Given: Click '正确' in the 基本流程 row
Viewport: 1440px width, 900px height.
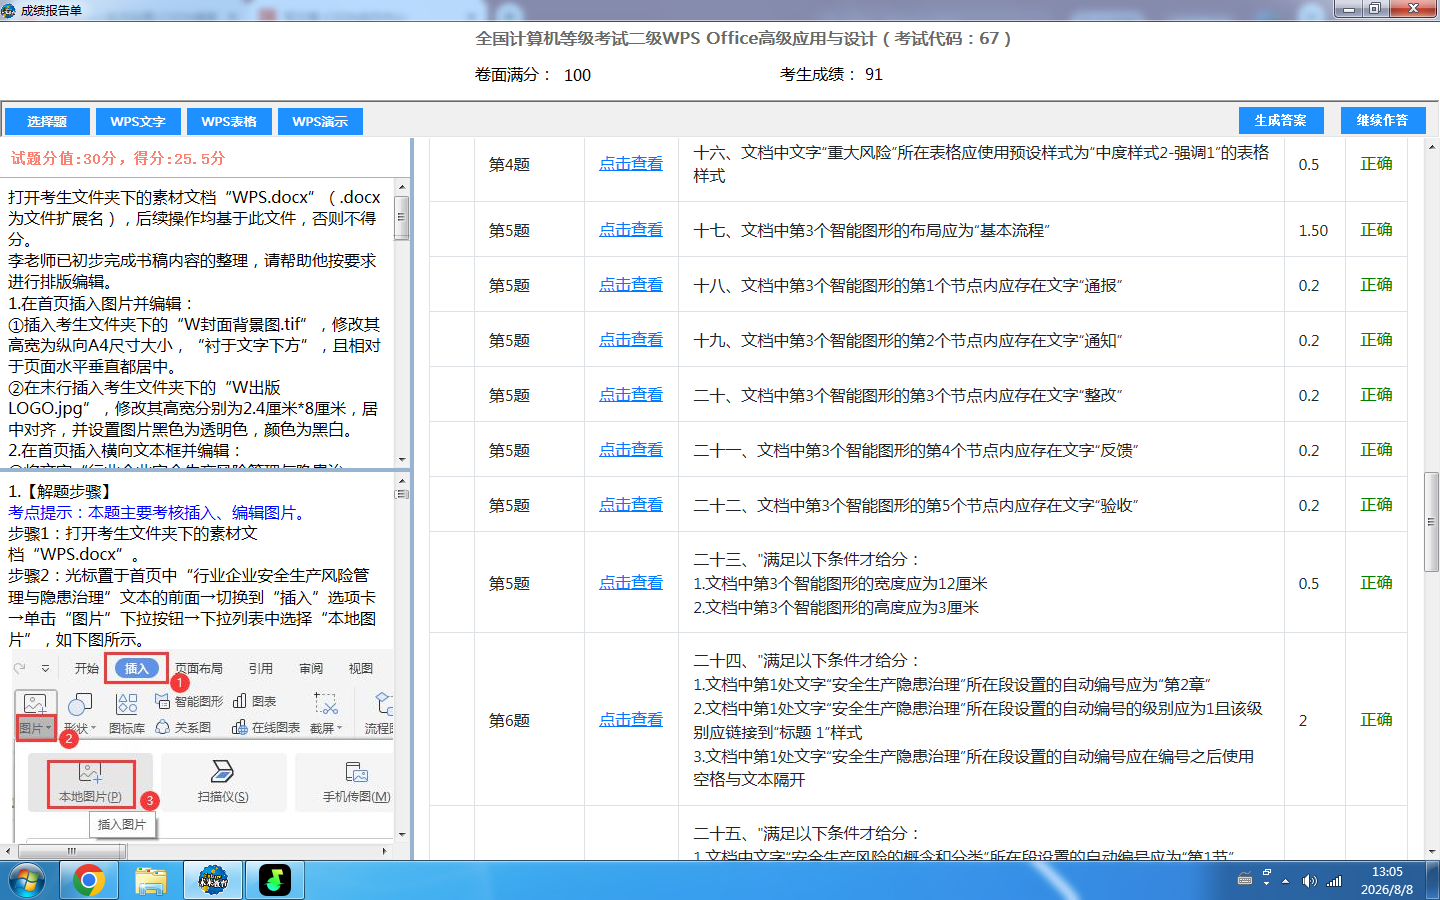Looking at the screenshot, I should (1376, 230).
